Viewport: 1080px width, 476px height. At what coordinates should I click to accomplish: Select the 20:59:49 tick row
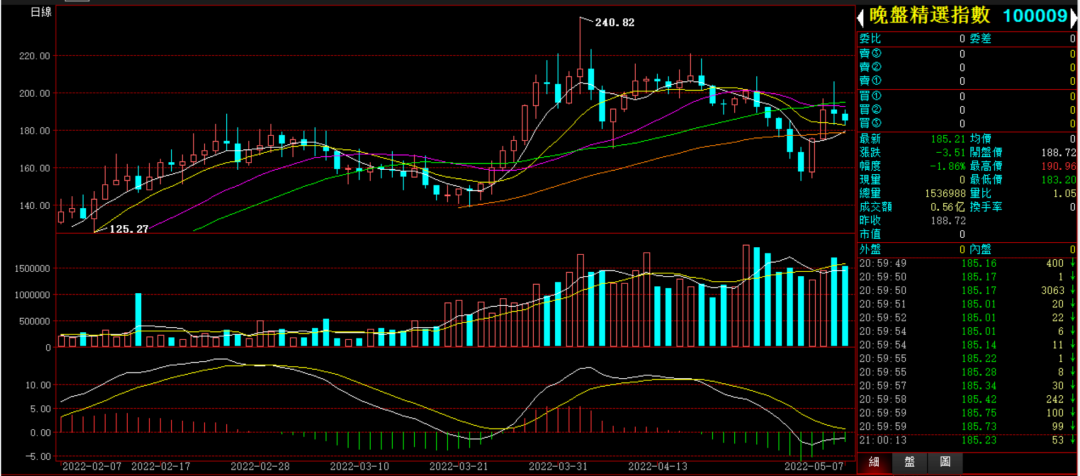pos(967,263)
